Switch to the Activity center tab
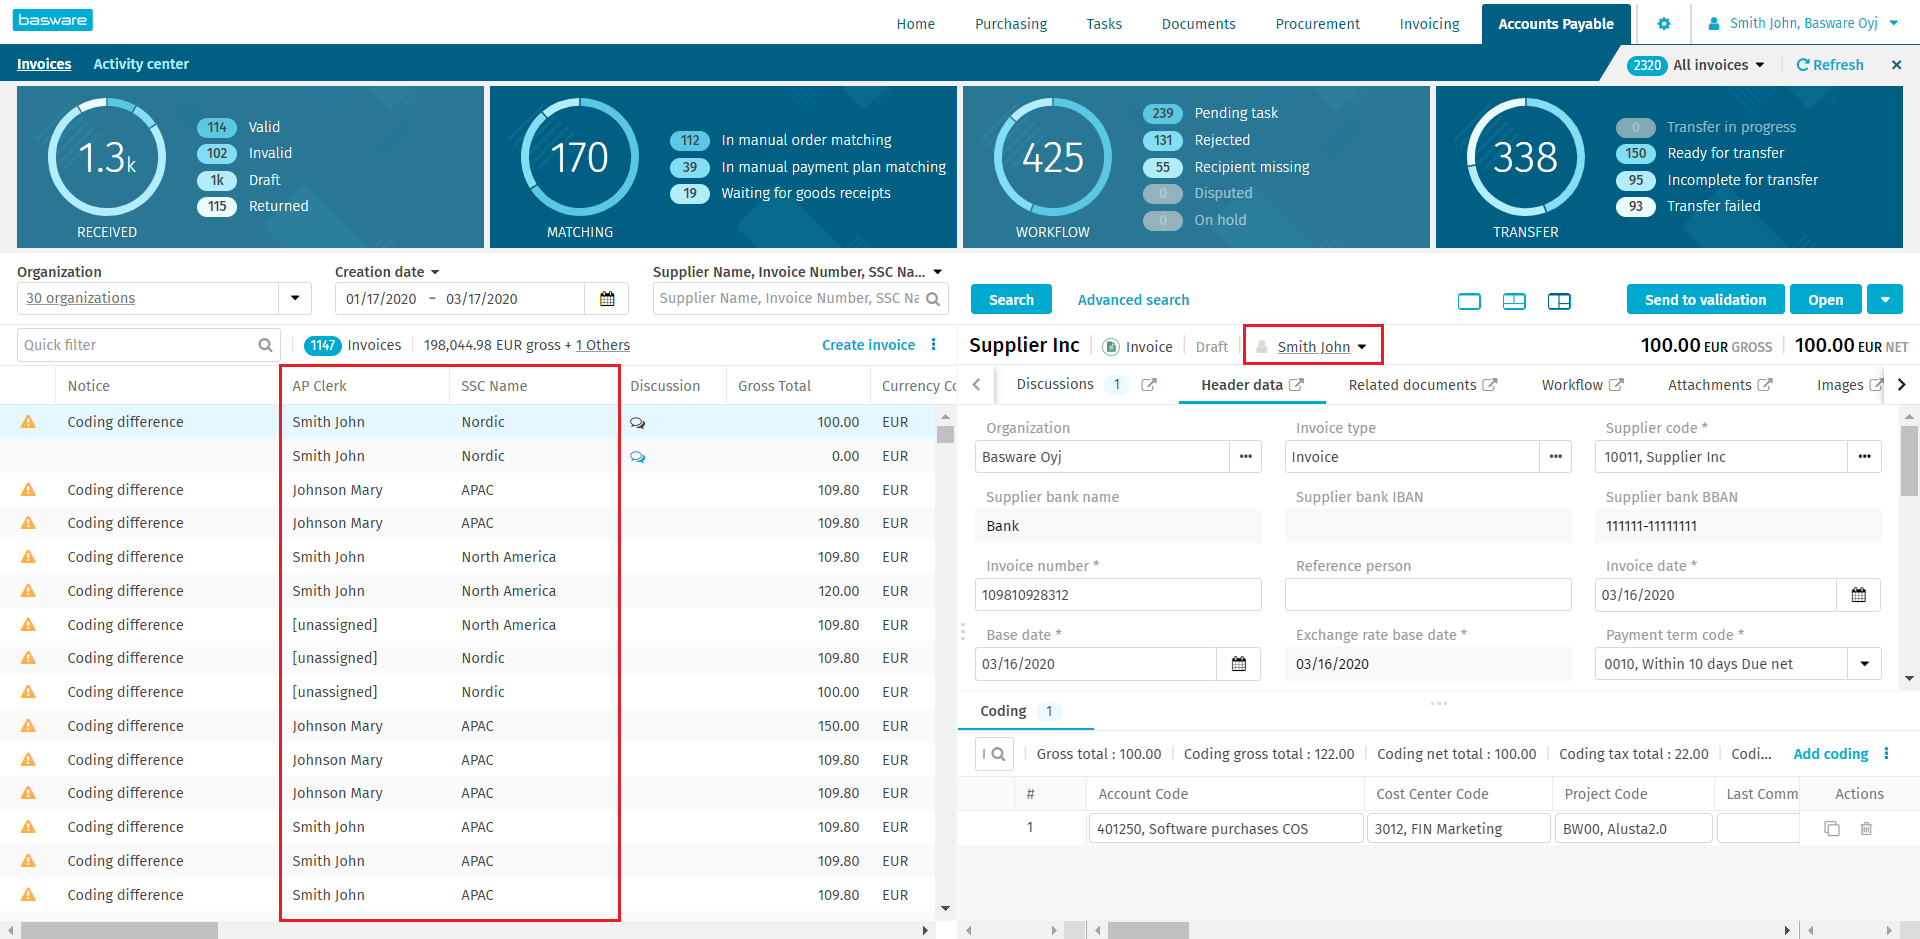 (141, 64)
